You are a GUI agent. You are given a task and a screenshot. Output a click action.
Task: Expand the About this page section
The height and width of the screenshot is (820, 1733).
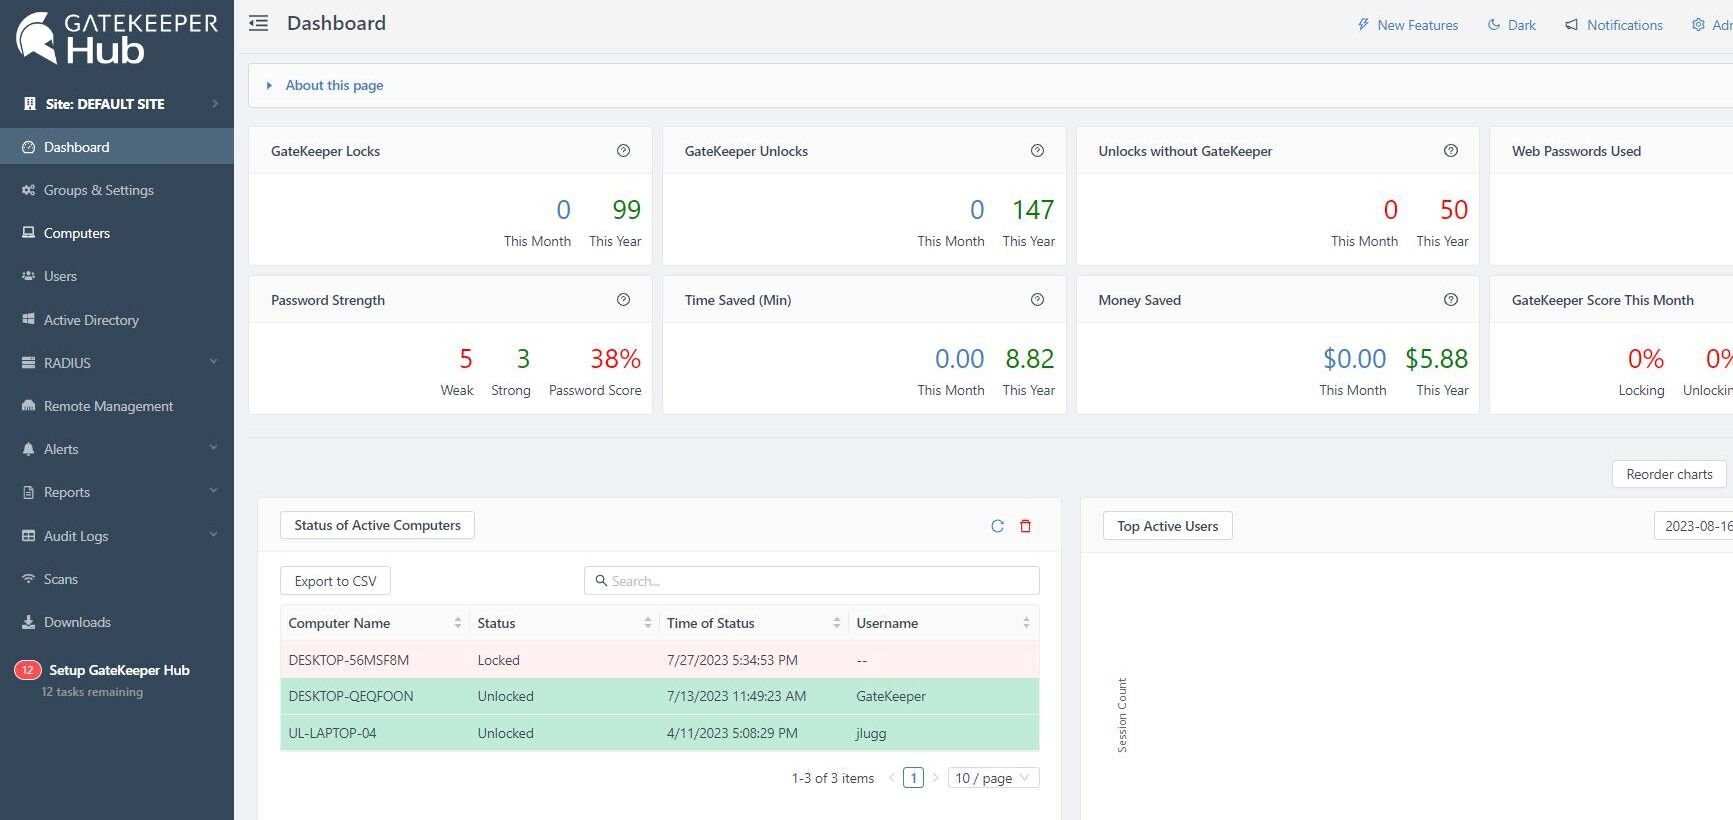pyautogui.click(x=334, y=86)
